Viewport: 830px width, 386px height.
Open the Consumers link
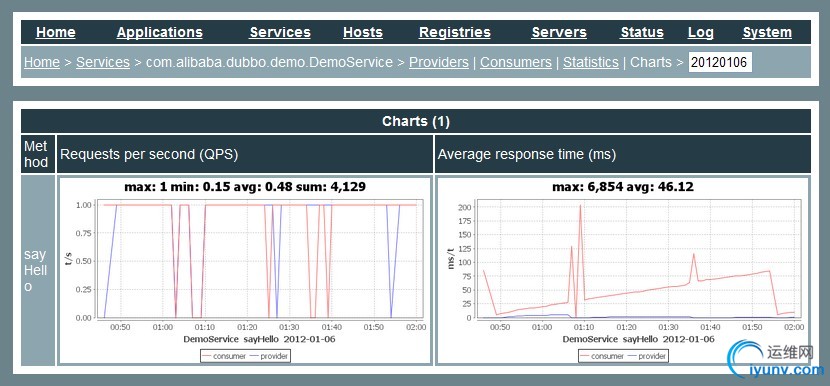pyautogui.click(x=516, y=62)
